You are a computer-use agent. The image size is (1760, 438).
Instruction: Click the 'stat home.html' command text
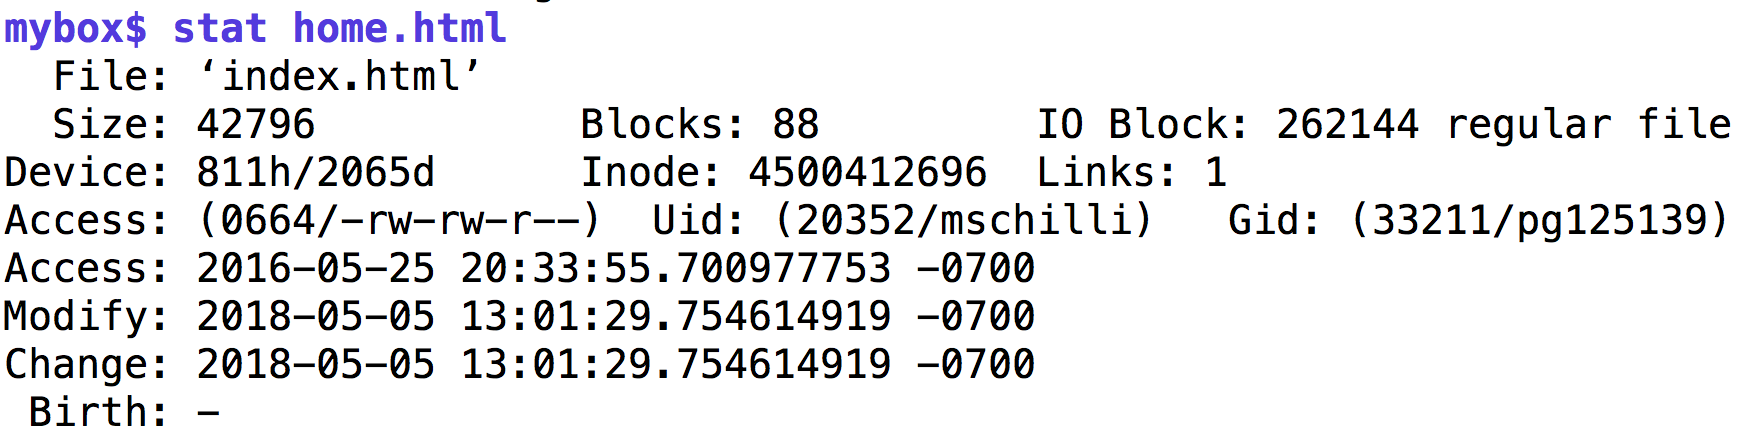tap(340, 28)
